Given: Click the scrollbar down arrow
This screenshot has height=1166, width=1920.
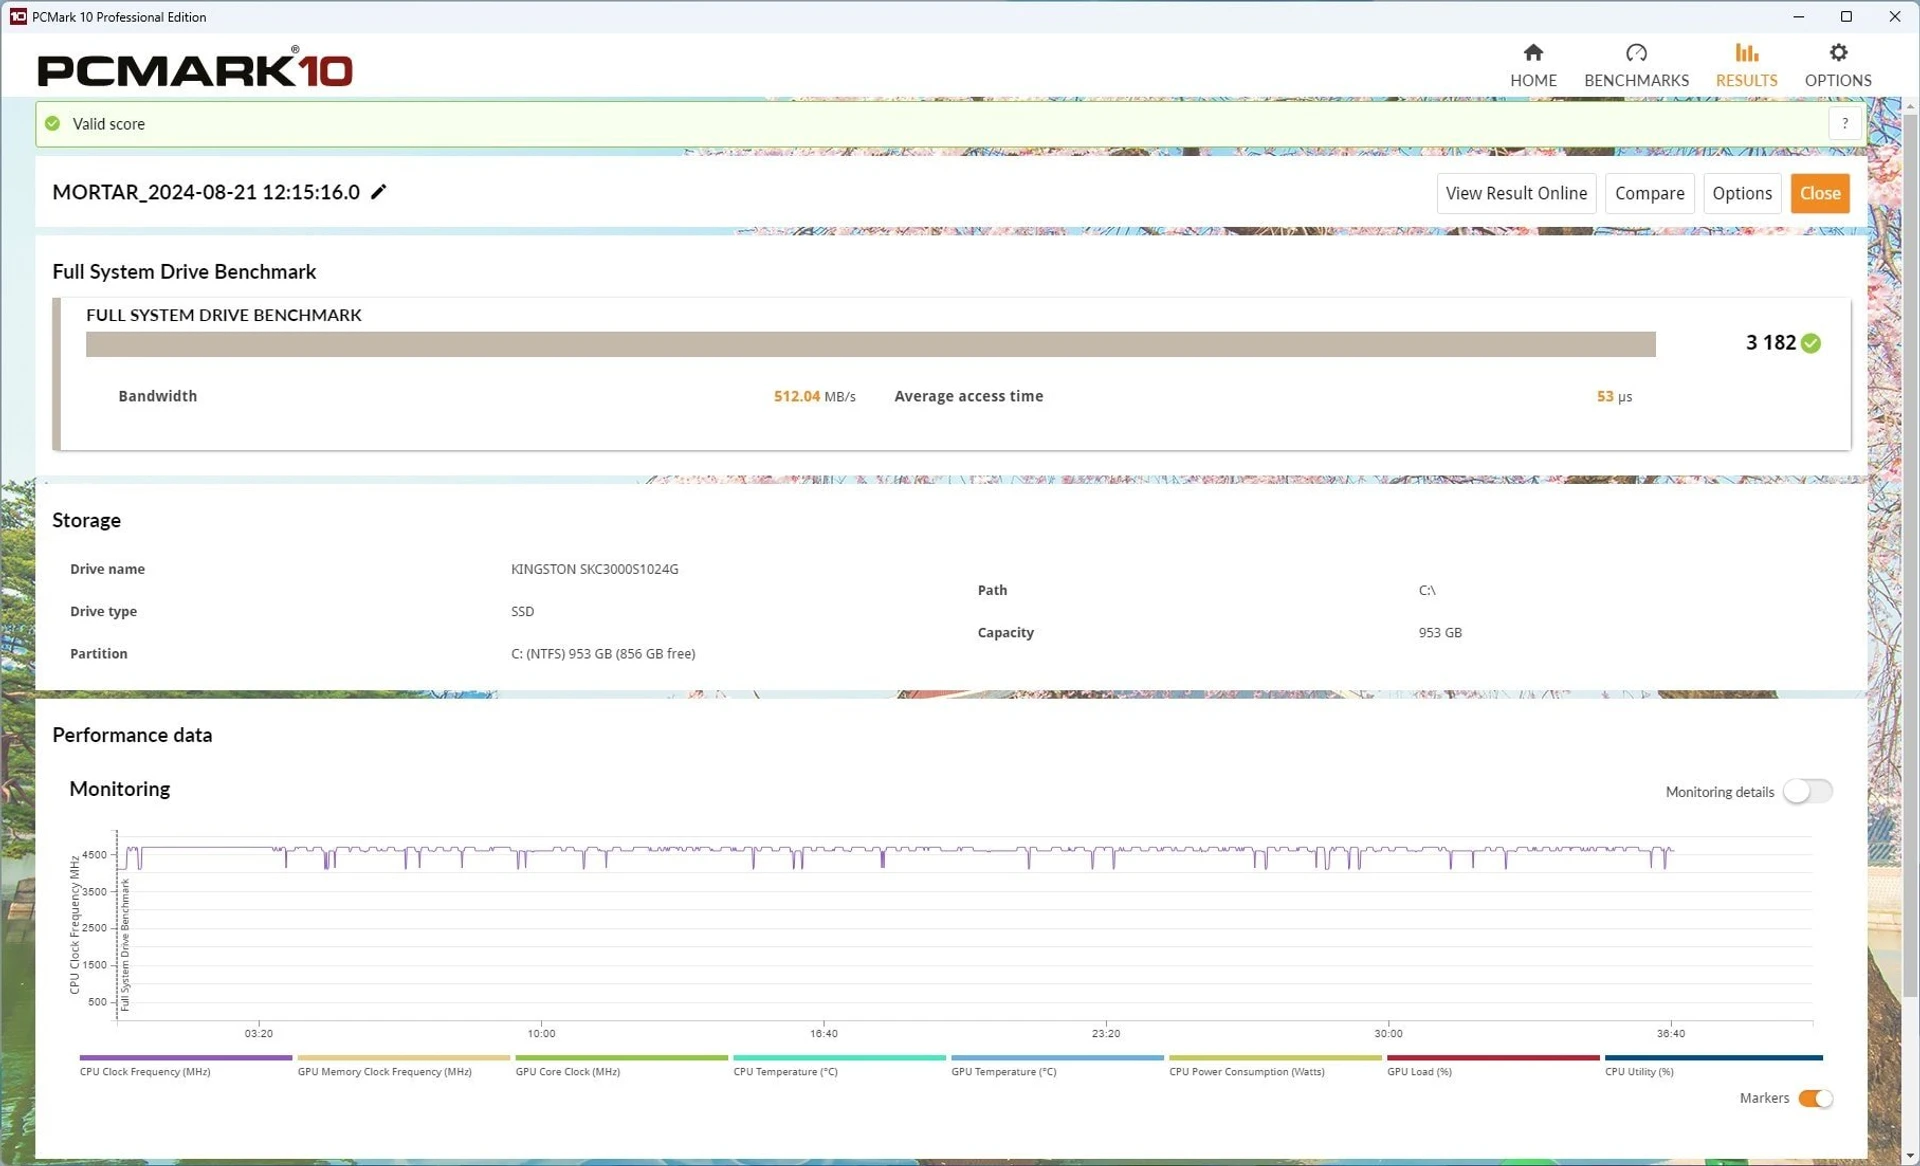Looking at the screenshot, I should (x=1909, y=1157).
